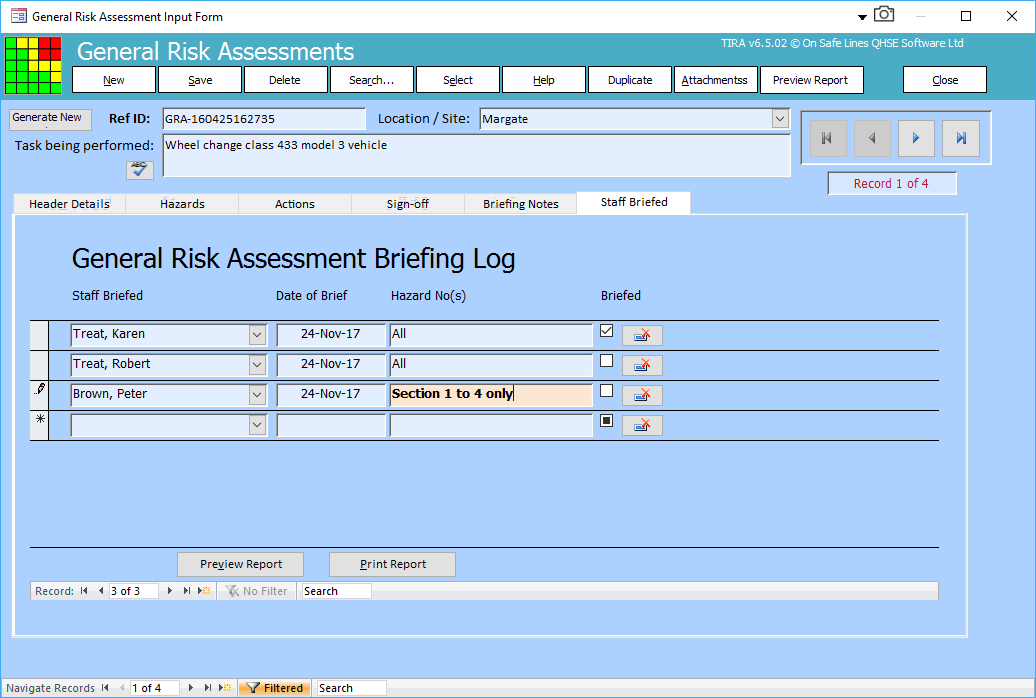
Task: Click the New button in the toolbar
Action: coord(114,80)
